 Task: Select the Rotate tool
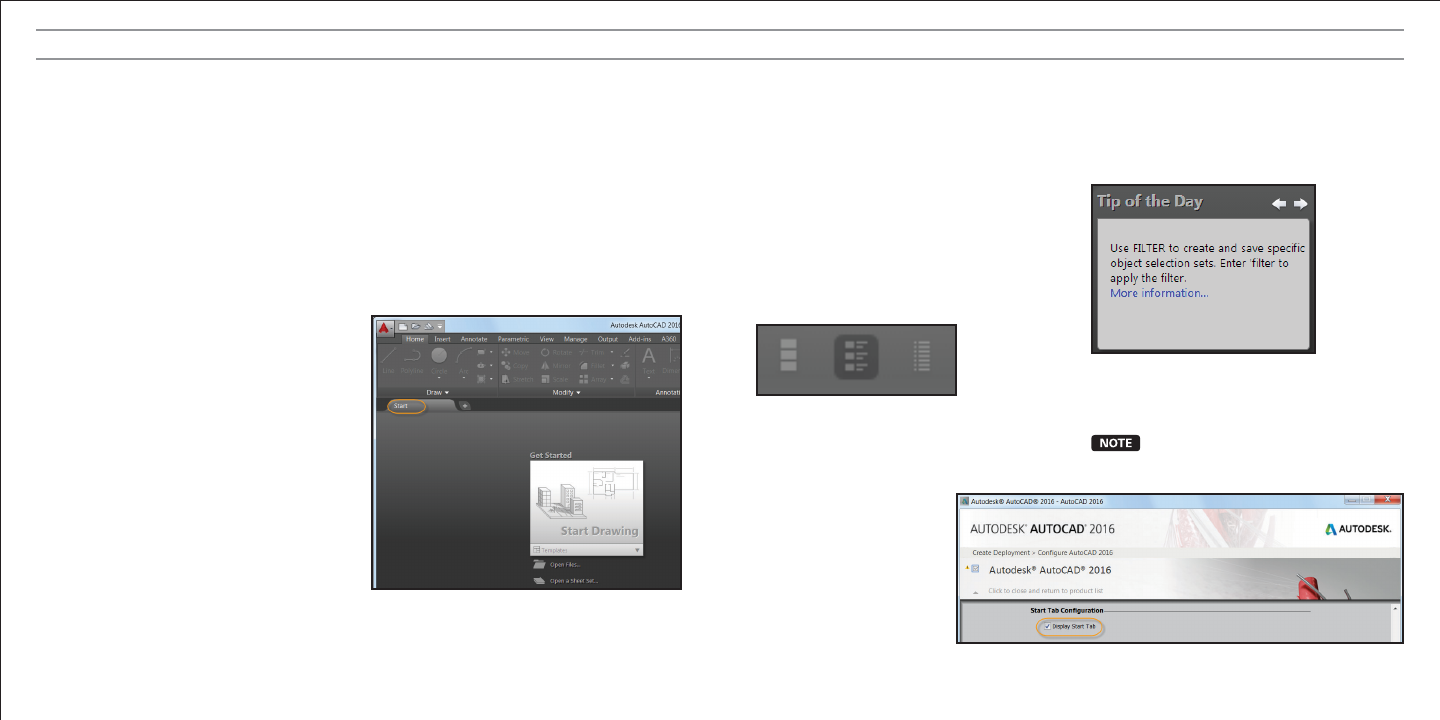(x=556, y=352)
